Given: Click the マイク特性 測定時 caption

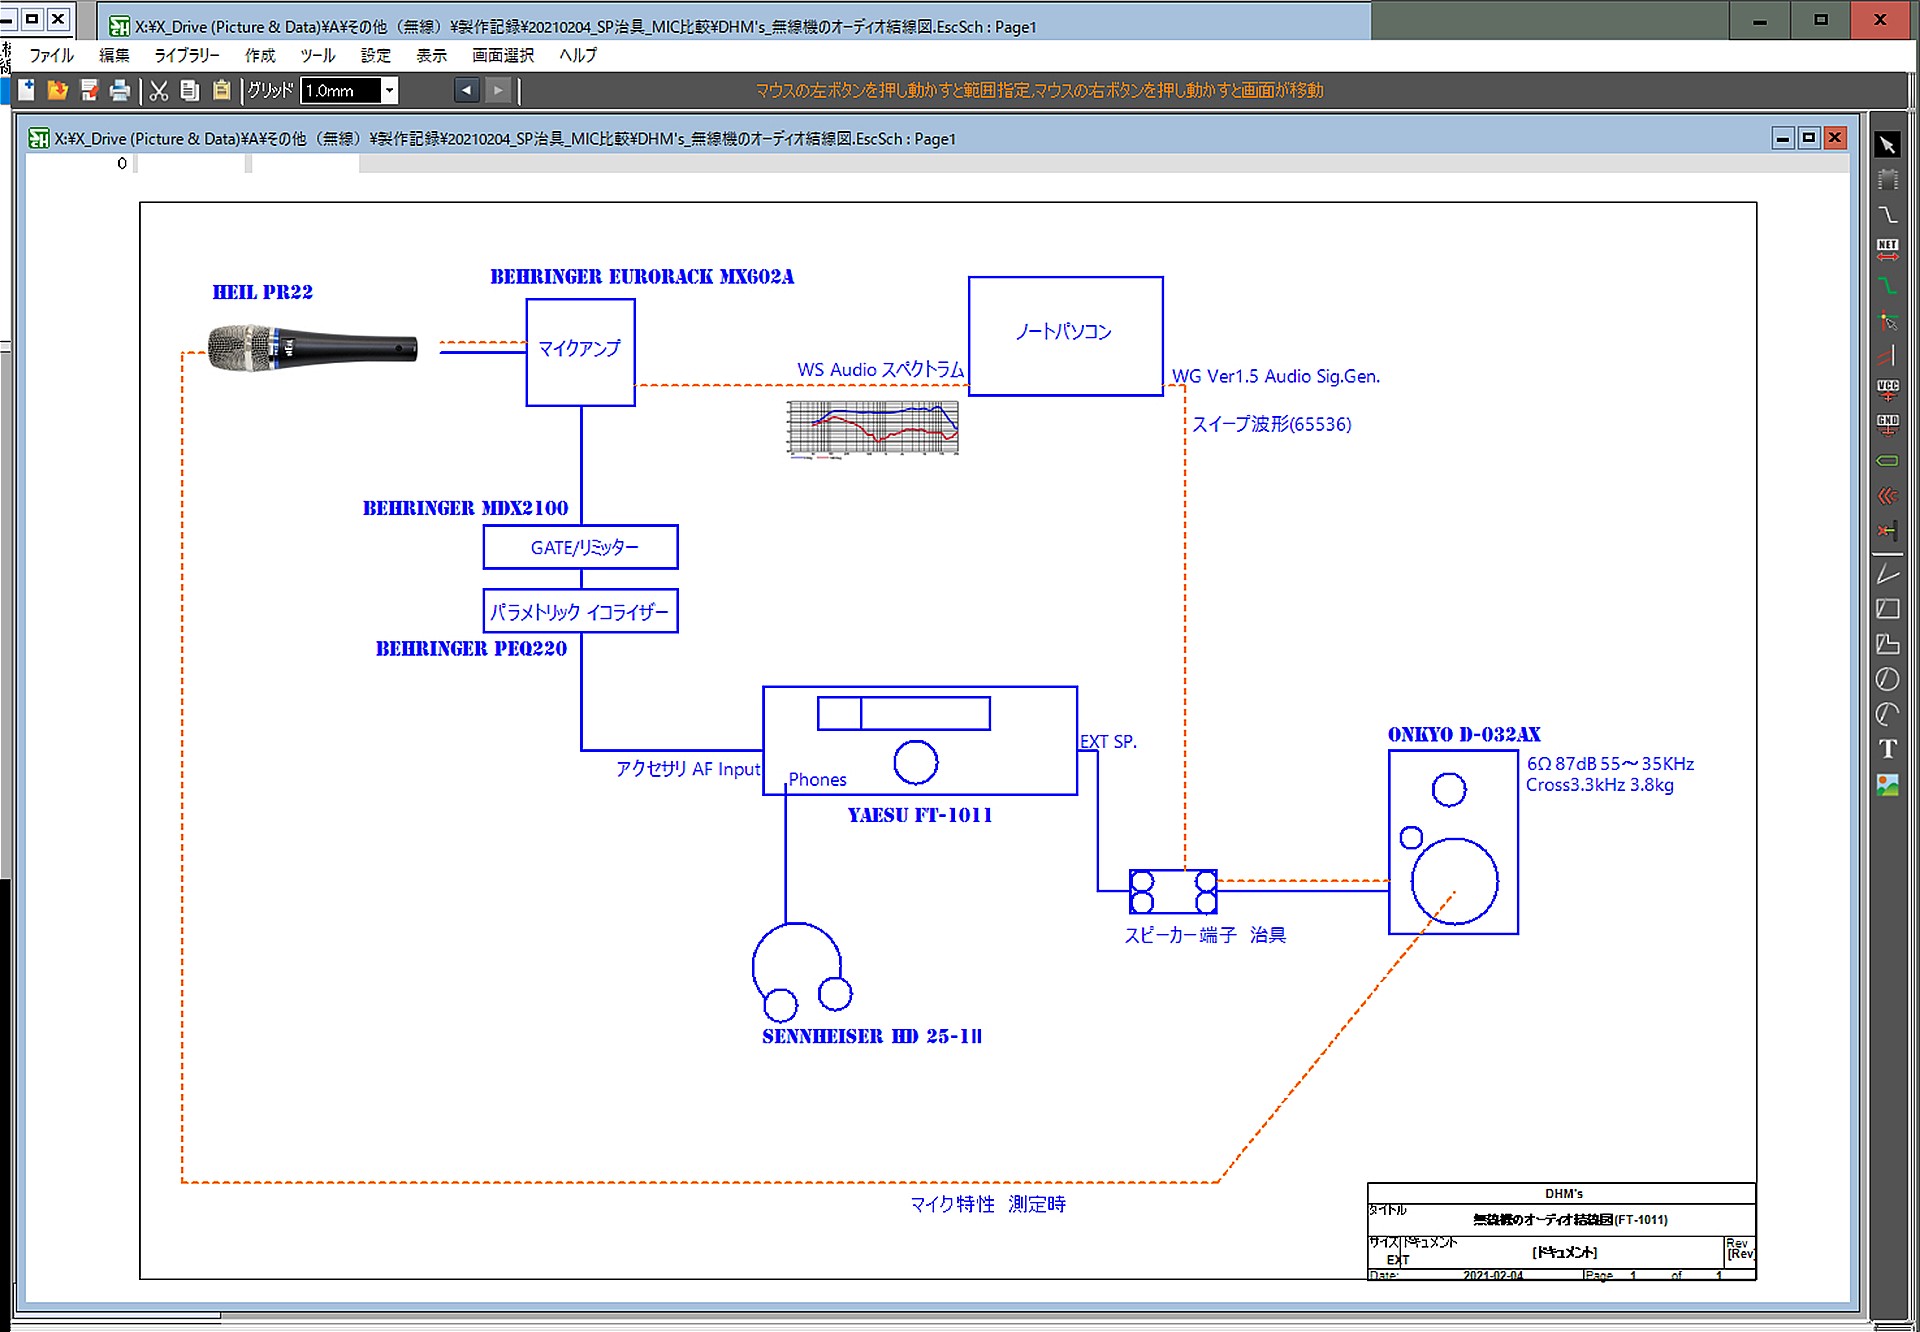Looking at the screenshot, I should pos(988,1204).
